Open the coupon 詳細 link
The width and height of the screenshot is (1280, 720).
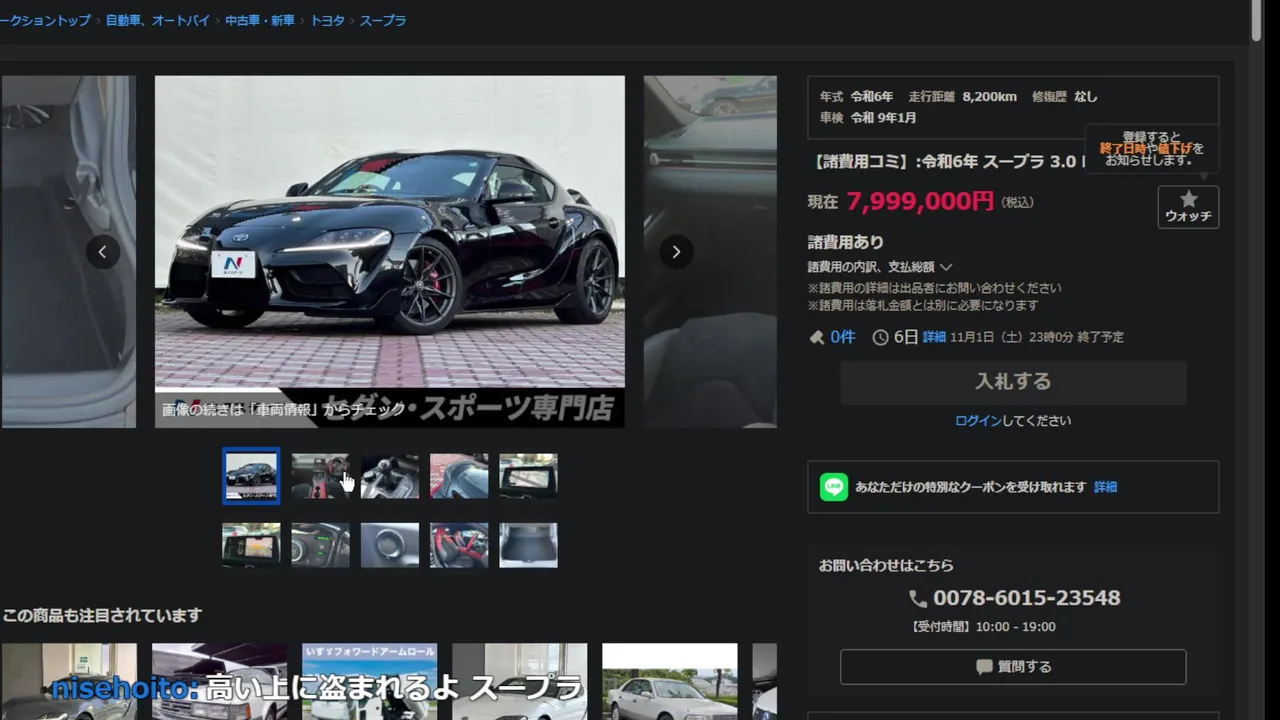coord(1105,487)
